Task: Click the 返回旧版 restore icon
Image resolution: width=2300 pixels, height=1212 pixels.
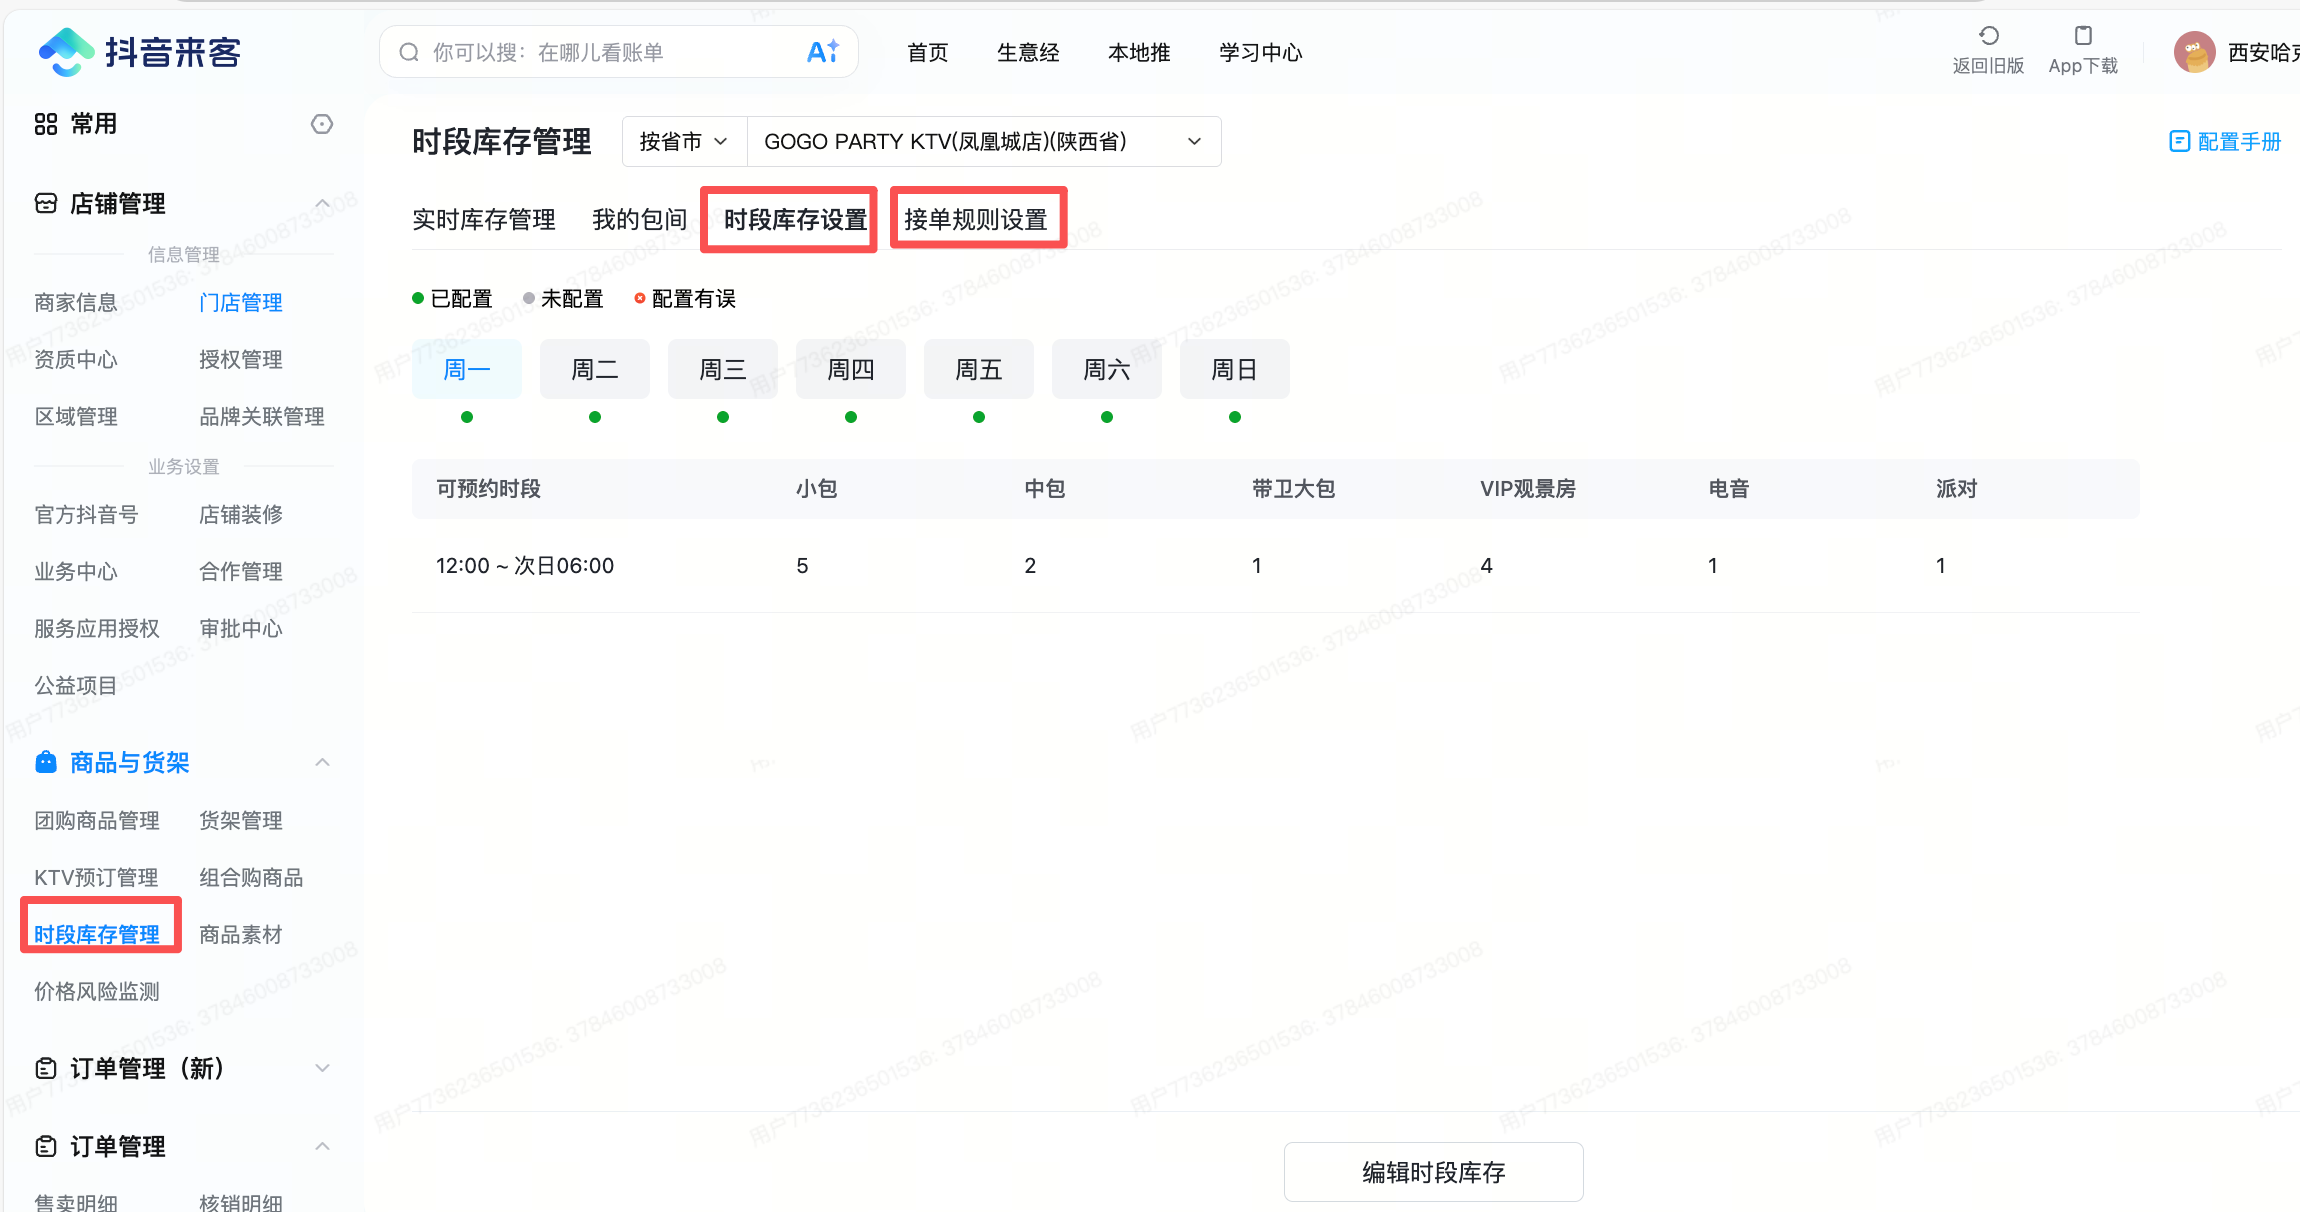Action: (x=1988, y=35)
